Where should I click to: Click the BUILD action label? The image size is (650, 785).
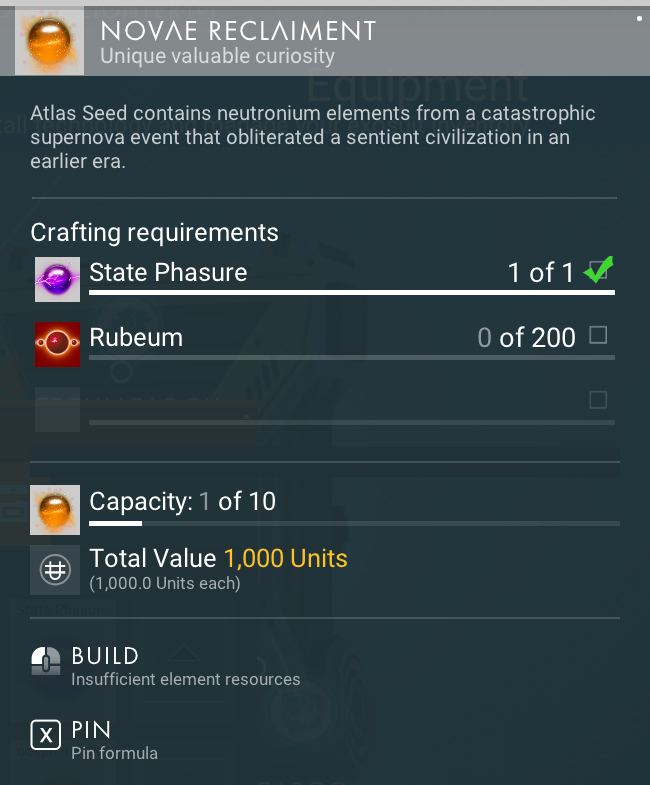pyautogui.click(x=105, y=656)
